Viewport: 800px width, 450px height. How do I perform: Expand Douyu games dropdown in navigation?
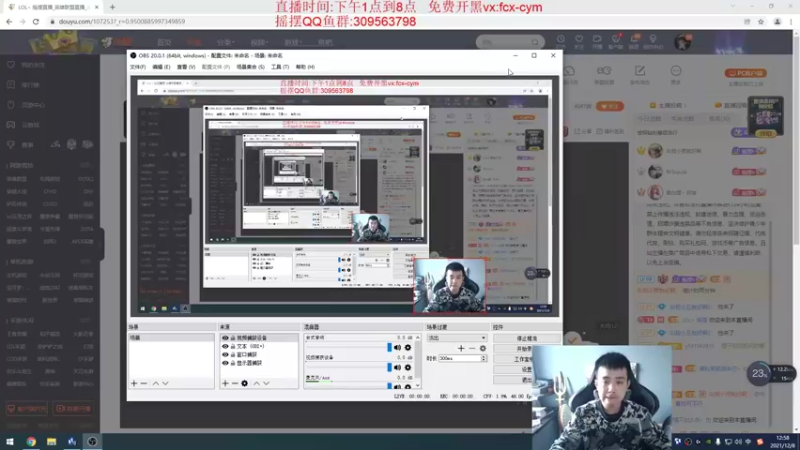(x=292, y=42)
